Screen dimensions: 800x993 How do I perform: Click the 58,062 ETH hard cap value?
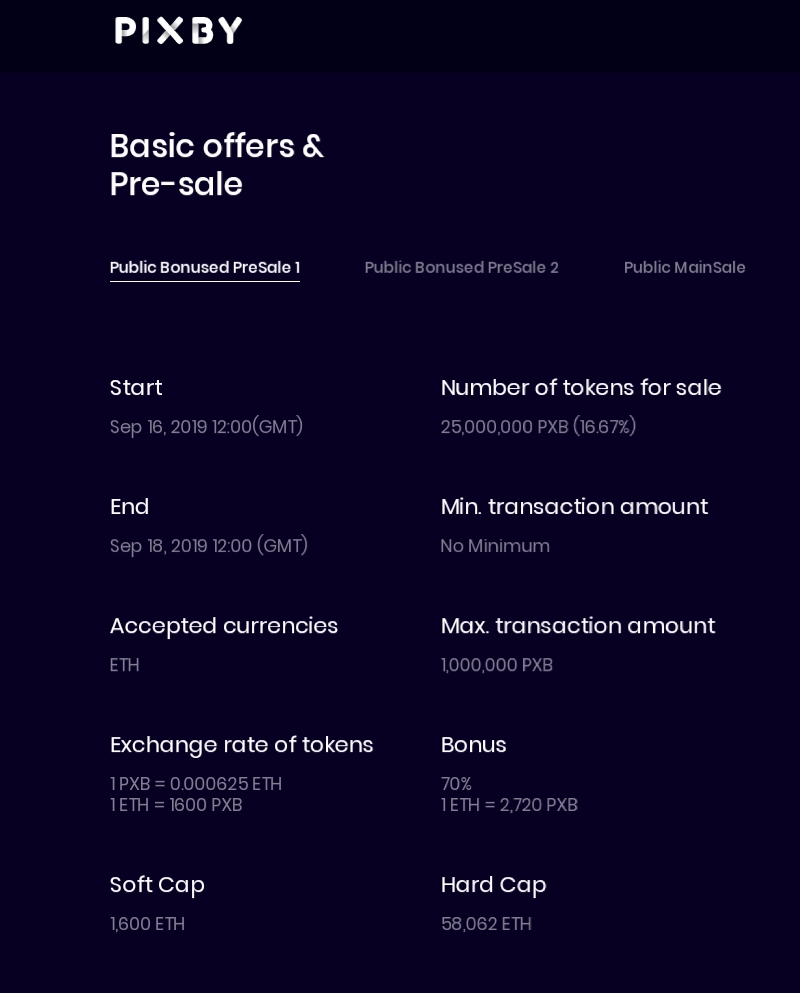[486, 924]
